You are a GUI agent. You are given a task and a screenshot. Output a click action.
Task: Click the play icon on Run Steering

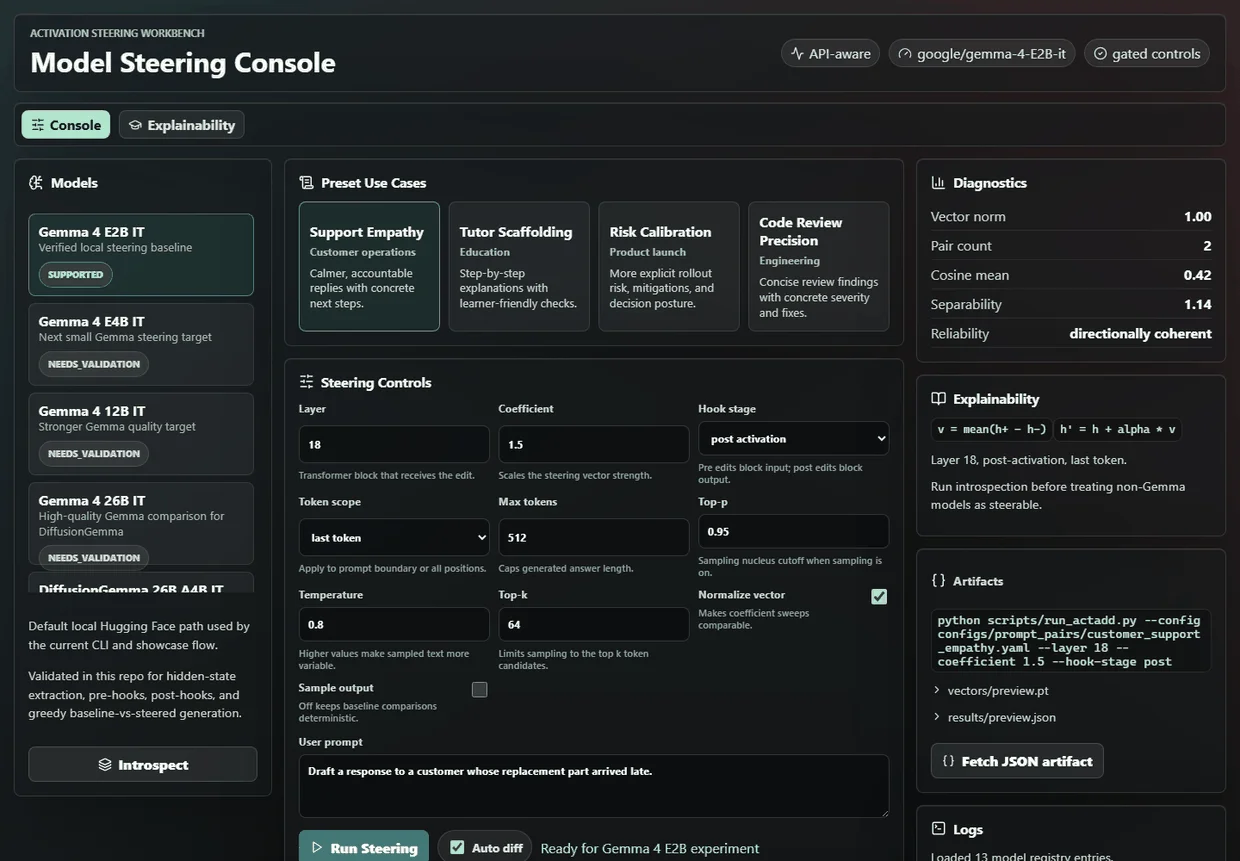click(x=317, y=848)
